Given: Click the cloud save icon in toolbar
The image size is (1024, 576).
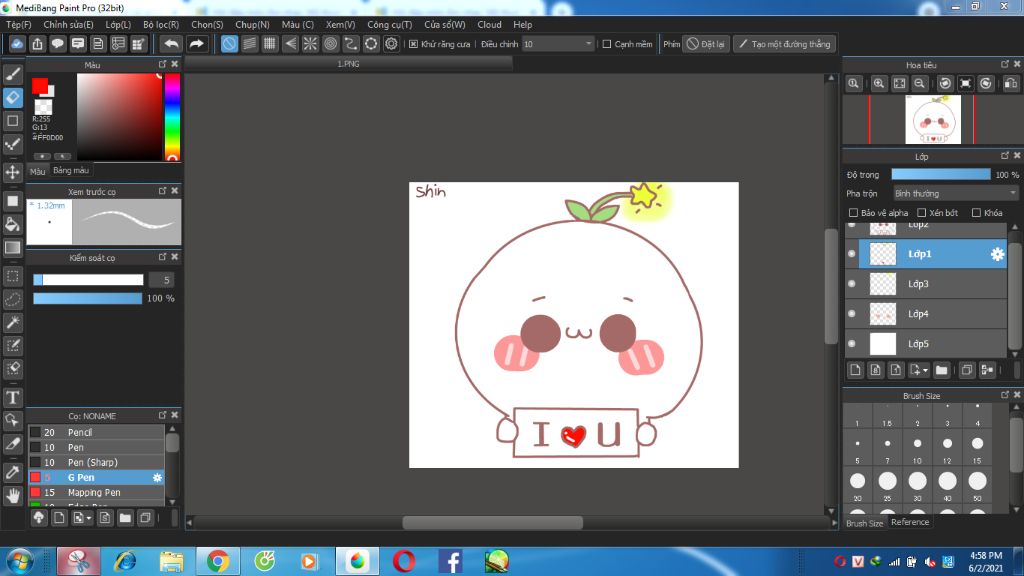Looking at the screenshot, I should [17, 44].
